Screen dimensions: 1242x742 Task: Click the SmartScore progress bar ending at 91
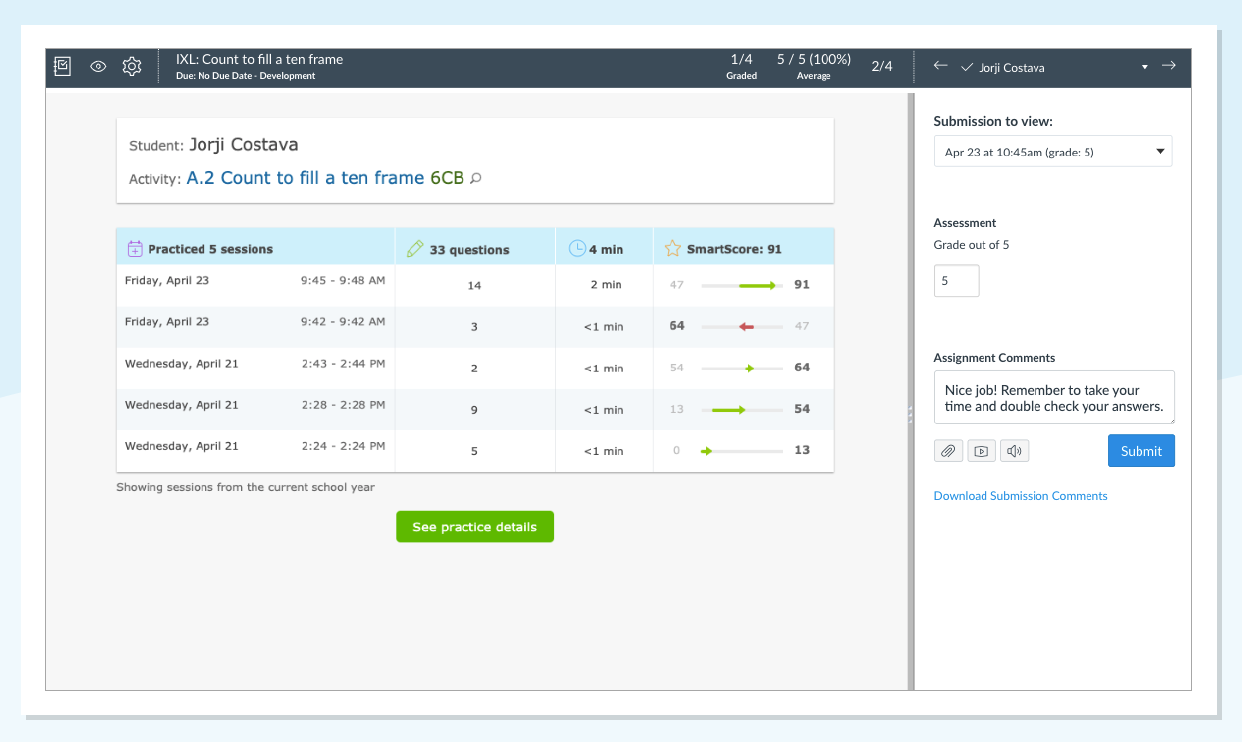click(741, 285)
